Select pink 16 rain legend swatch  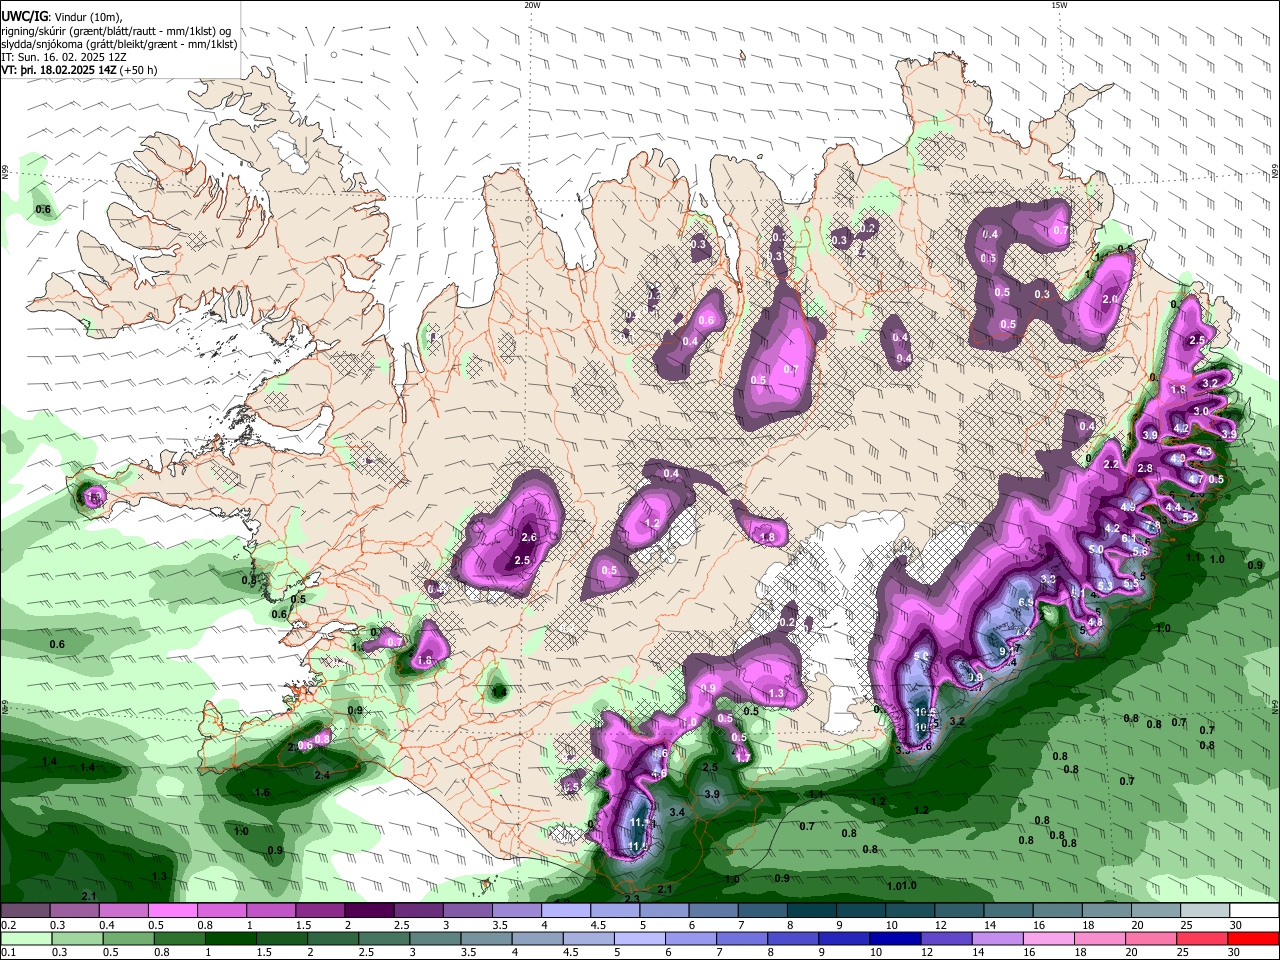coord(1049,938)
